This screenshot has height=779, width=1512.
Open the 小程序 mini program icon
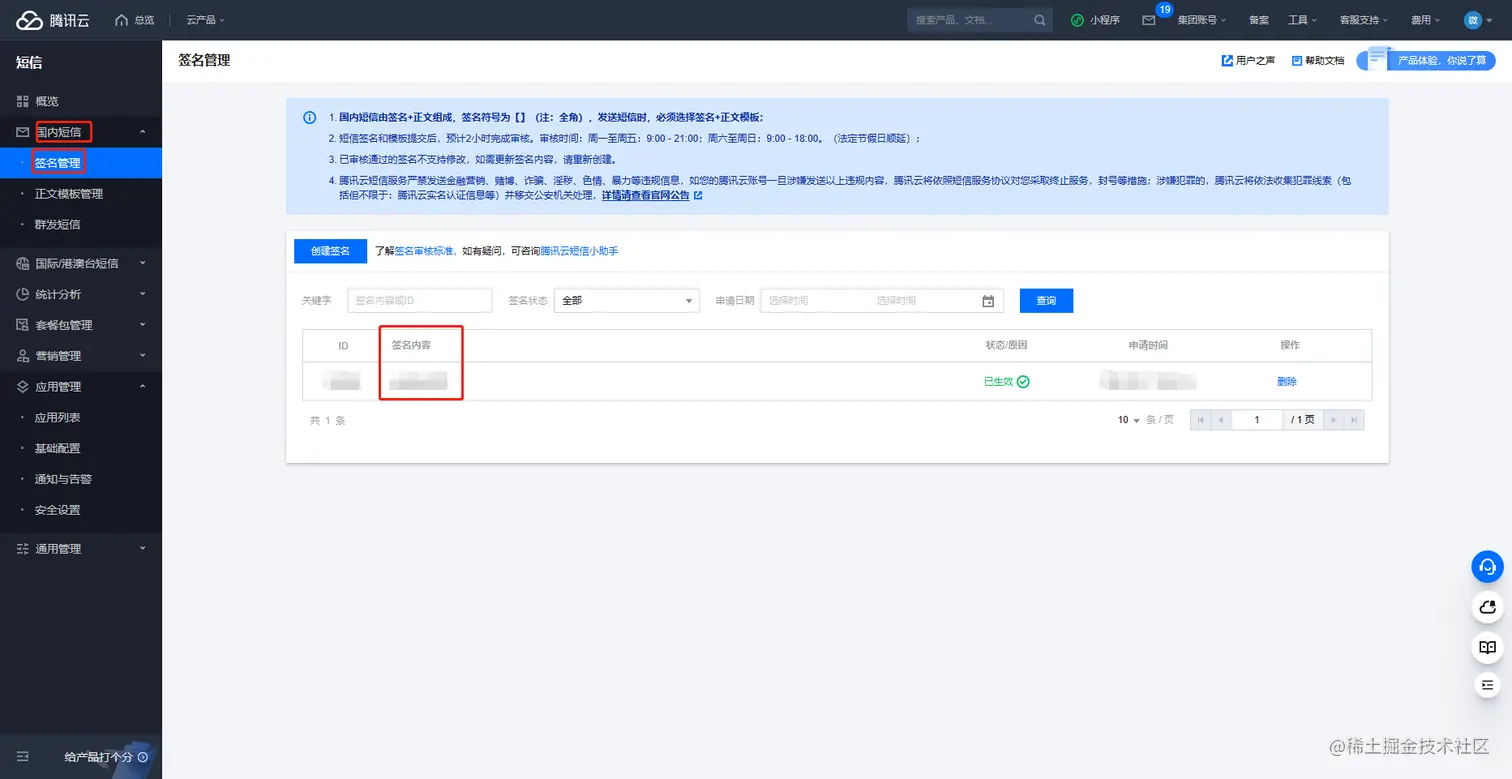click(1077, 20)
